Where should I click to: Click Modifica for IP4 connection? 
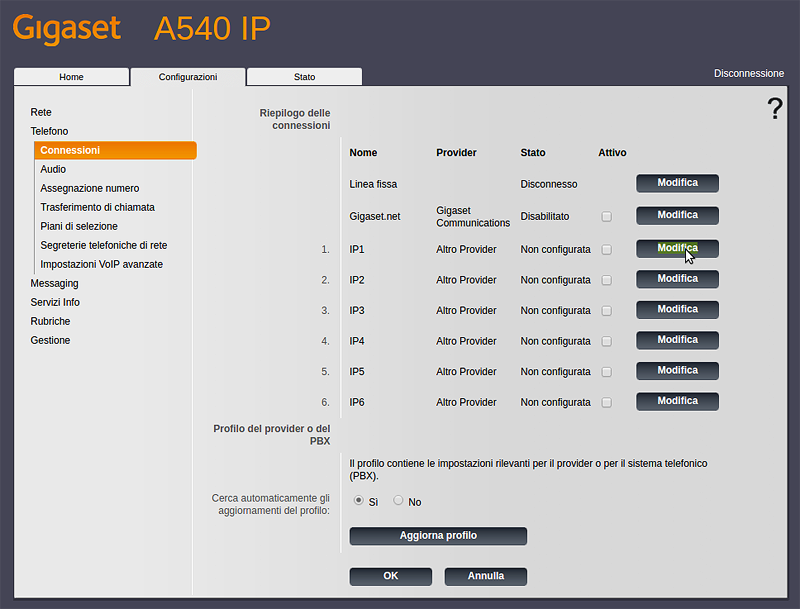[677, 340]
